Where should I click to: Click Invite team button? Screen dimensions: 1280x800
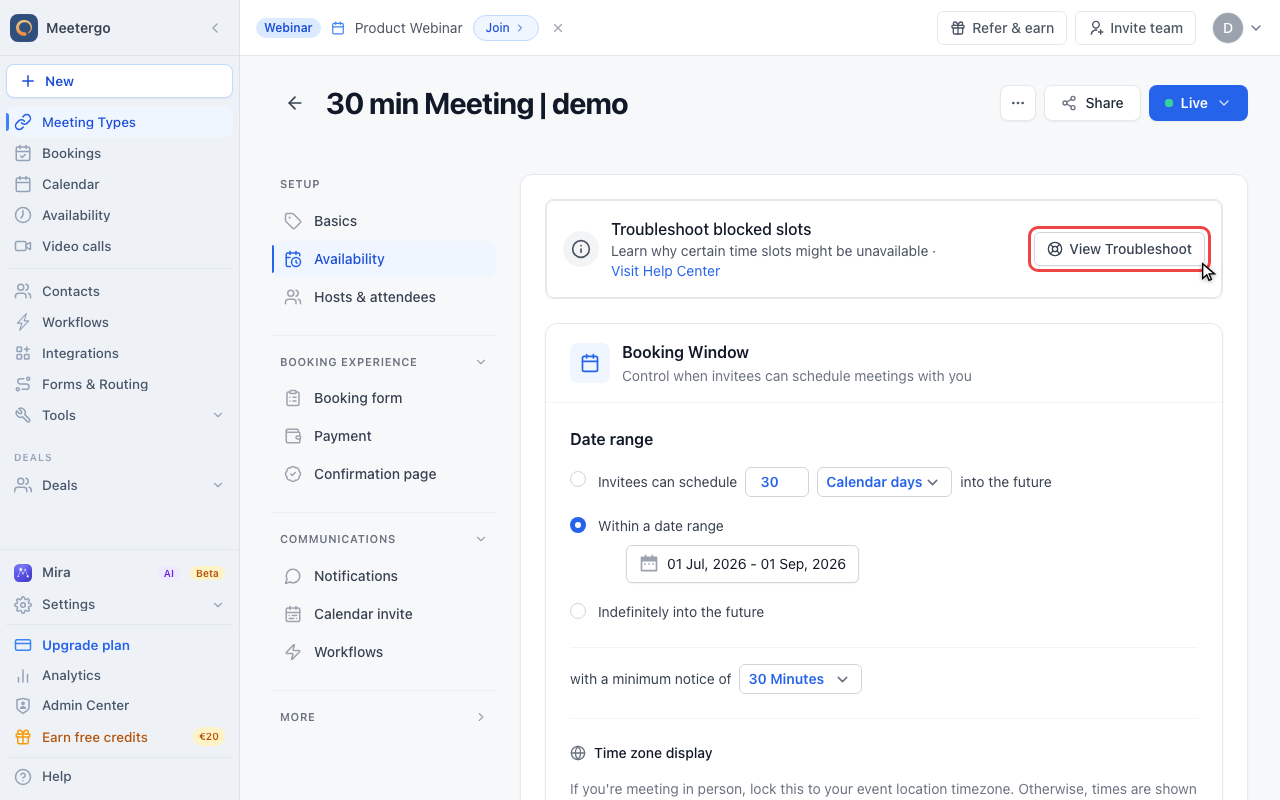pos(1135,28)
